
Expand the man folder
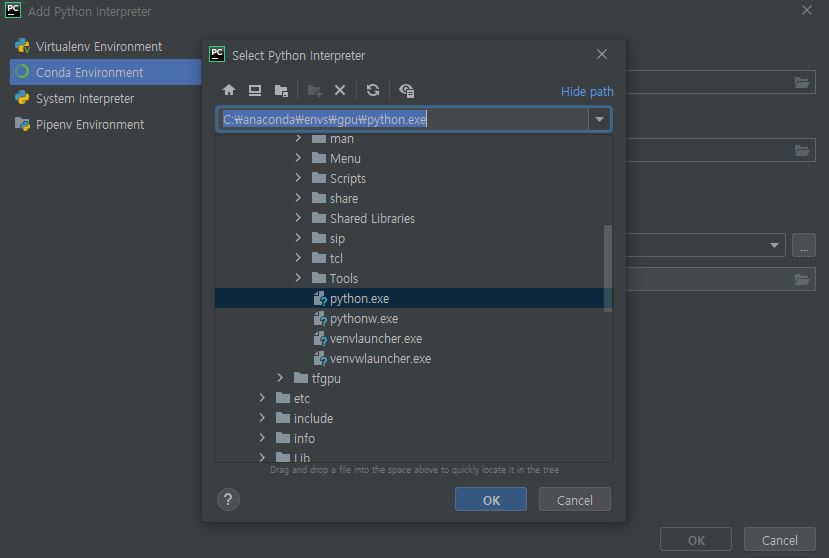(298, 139)
